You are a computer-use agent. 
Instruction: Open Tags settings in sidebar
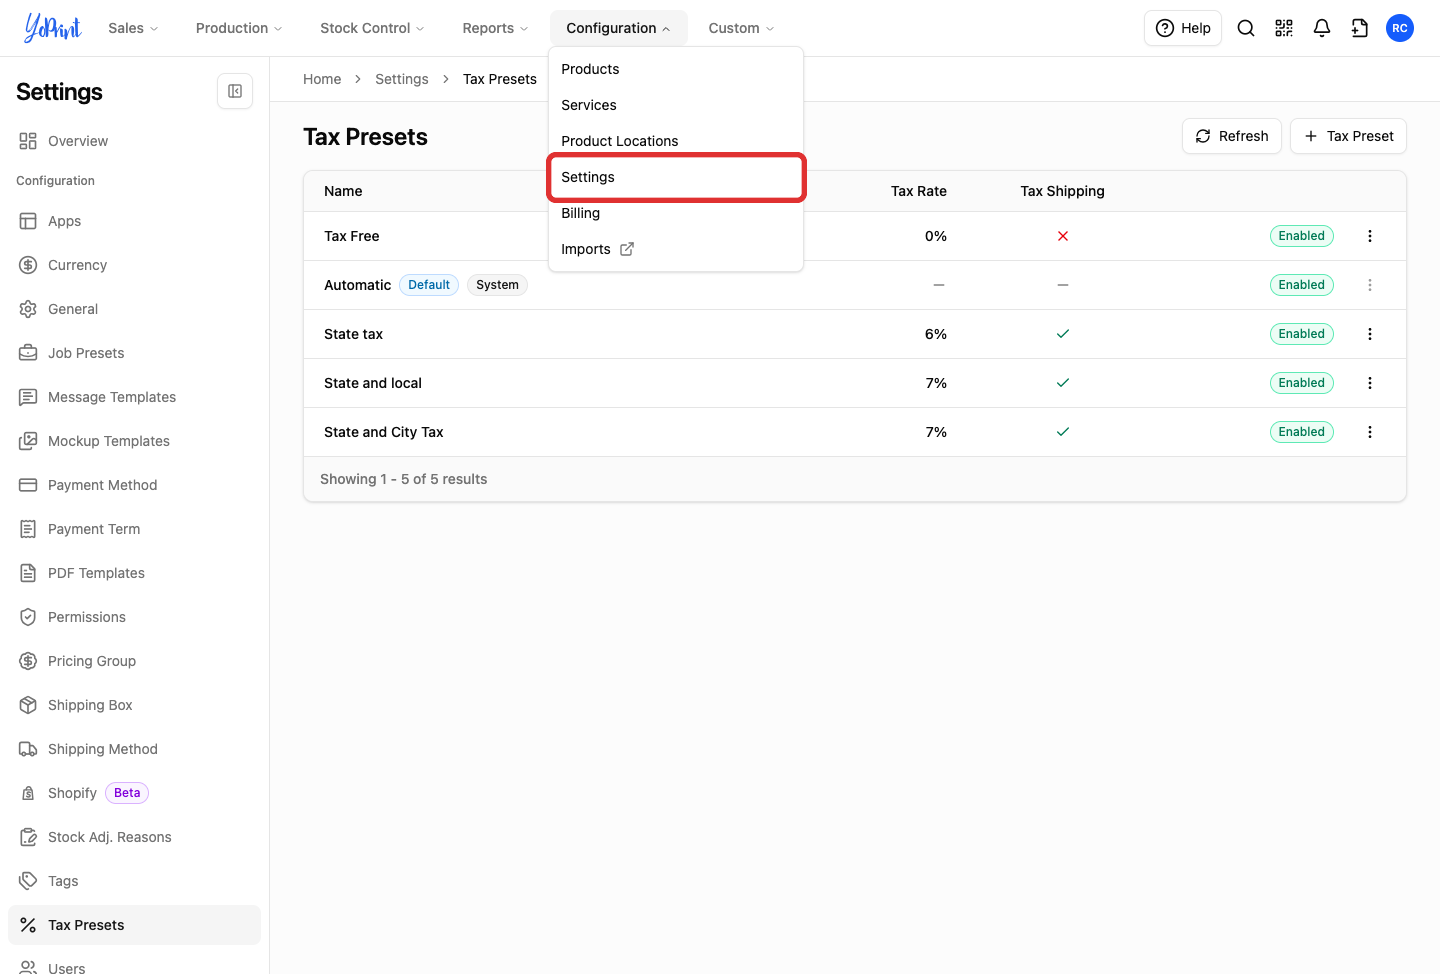pos(134,881)
